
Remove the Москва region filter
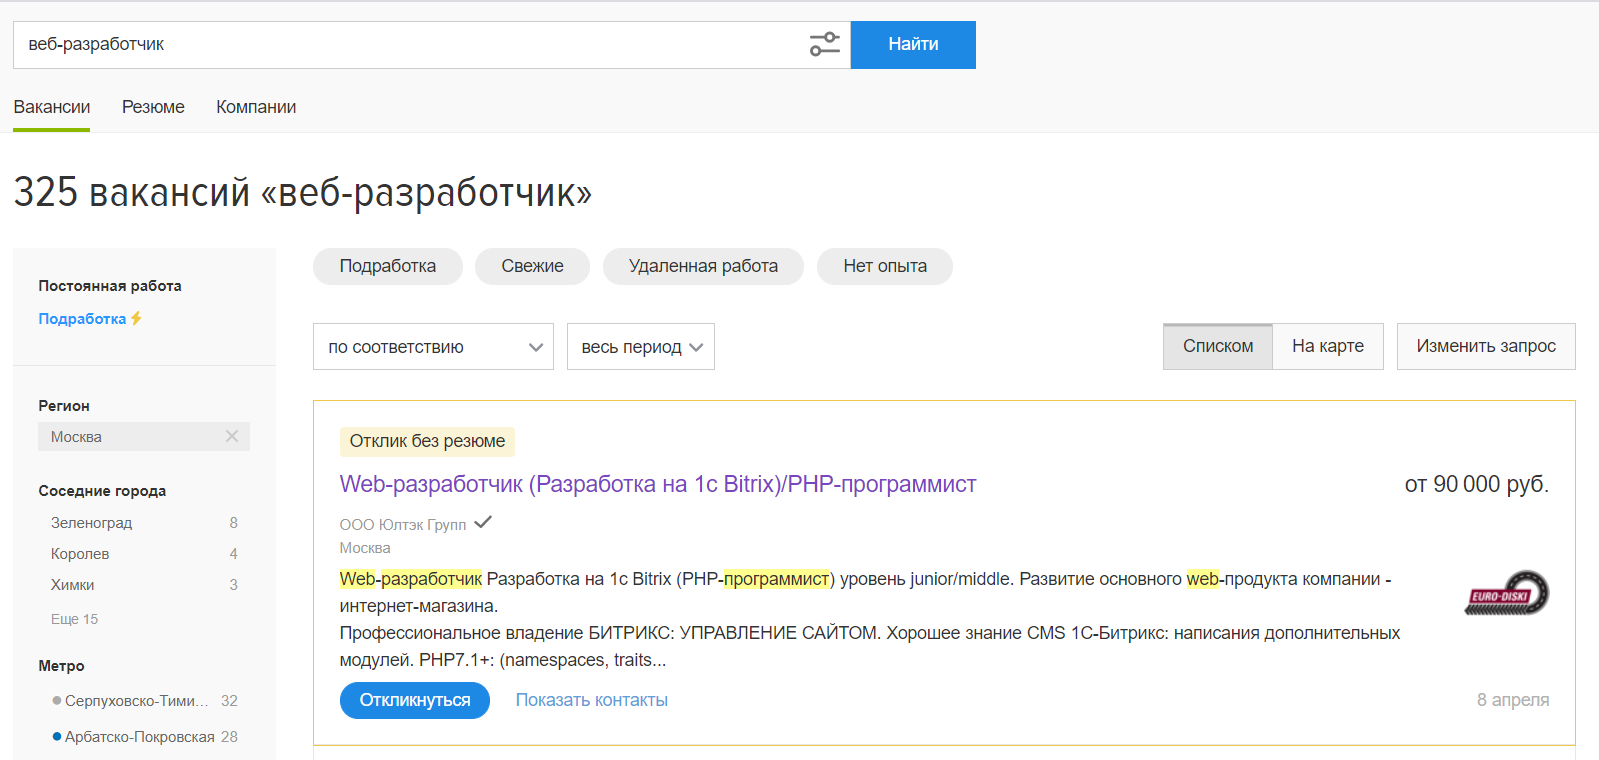pyautogui.click(x=232, y=436)
